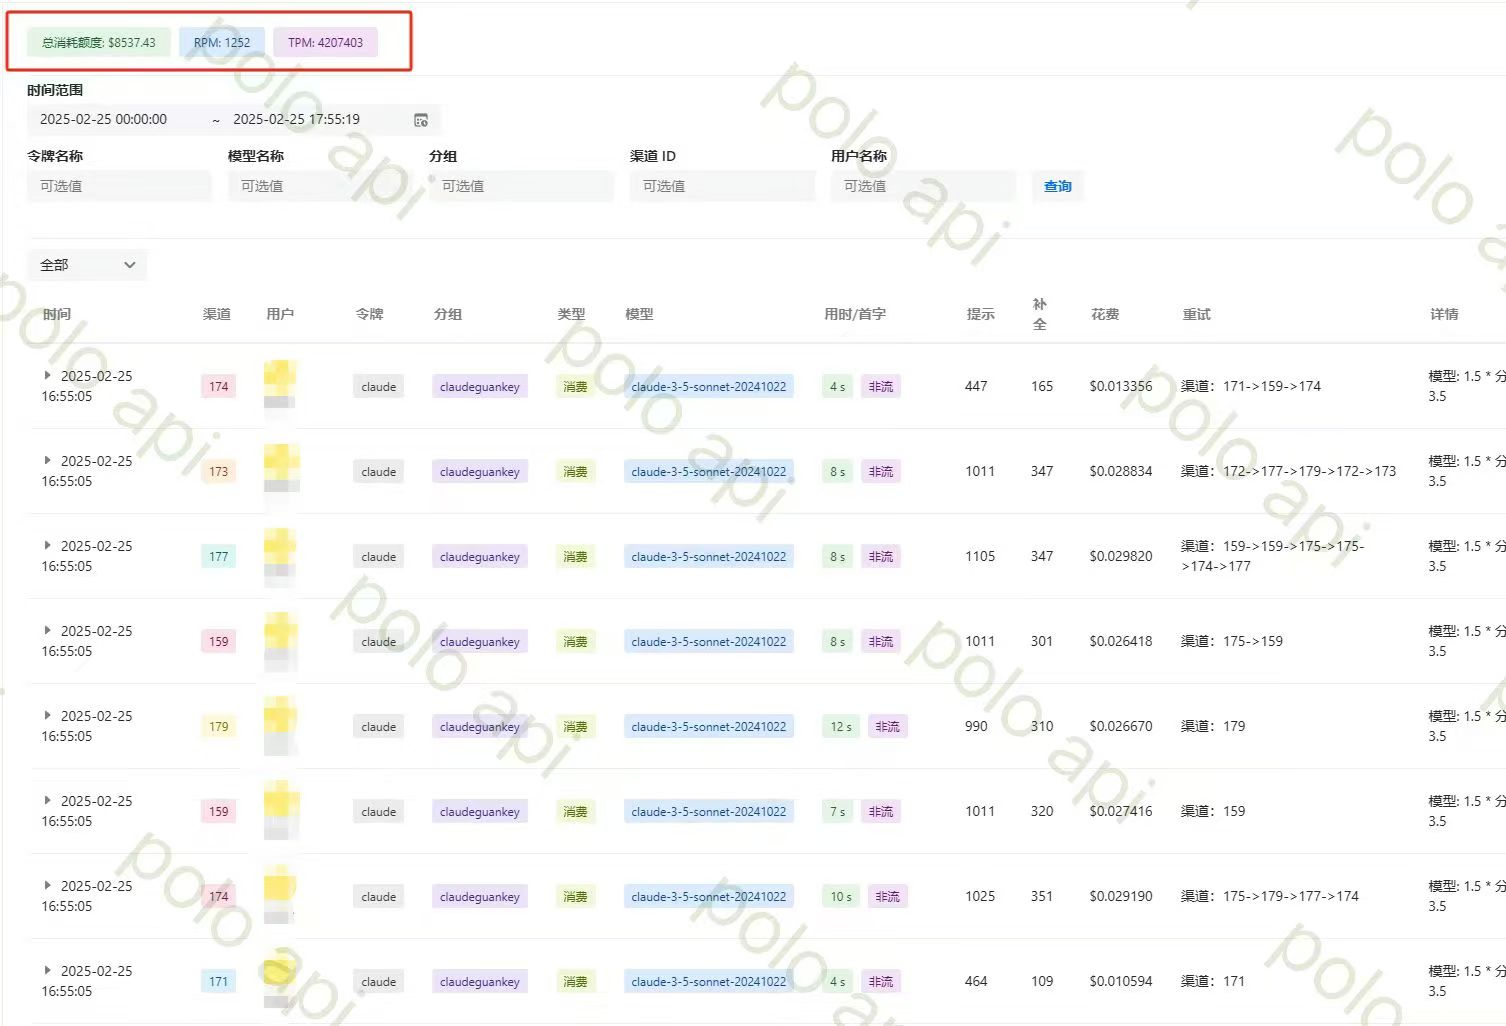Expand the log row costing $0.026670
Image resolution: width=1506 pixels, height=1026 pixels.
(47, 716)
